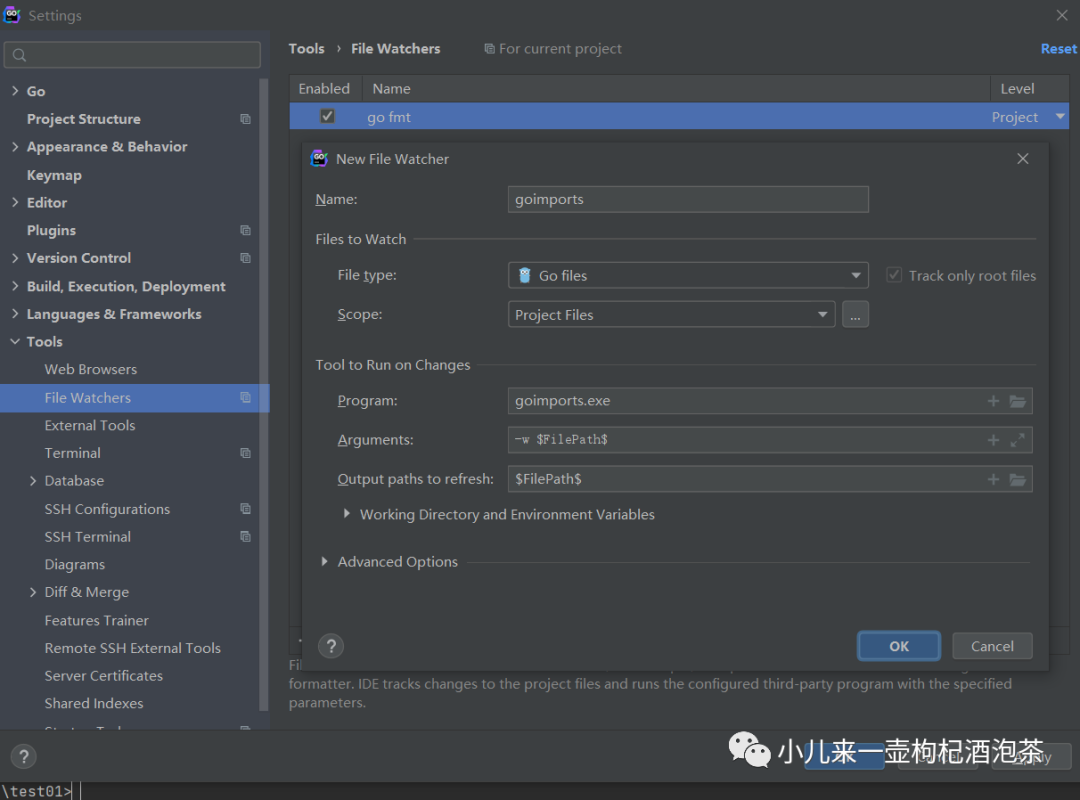The image size is (1080, 800).
Task: Click project-level icon beside Version Control
Action: 245,258
